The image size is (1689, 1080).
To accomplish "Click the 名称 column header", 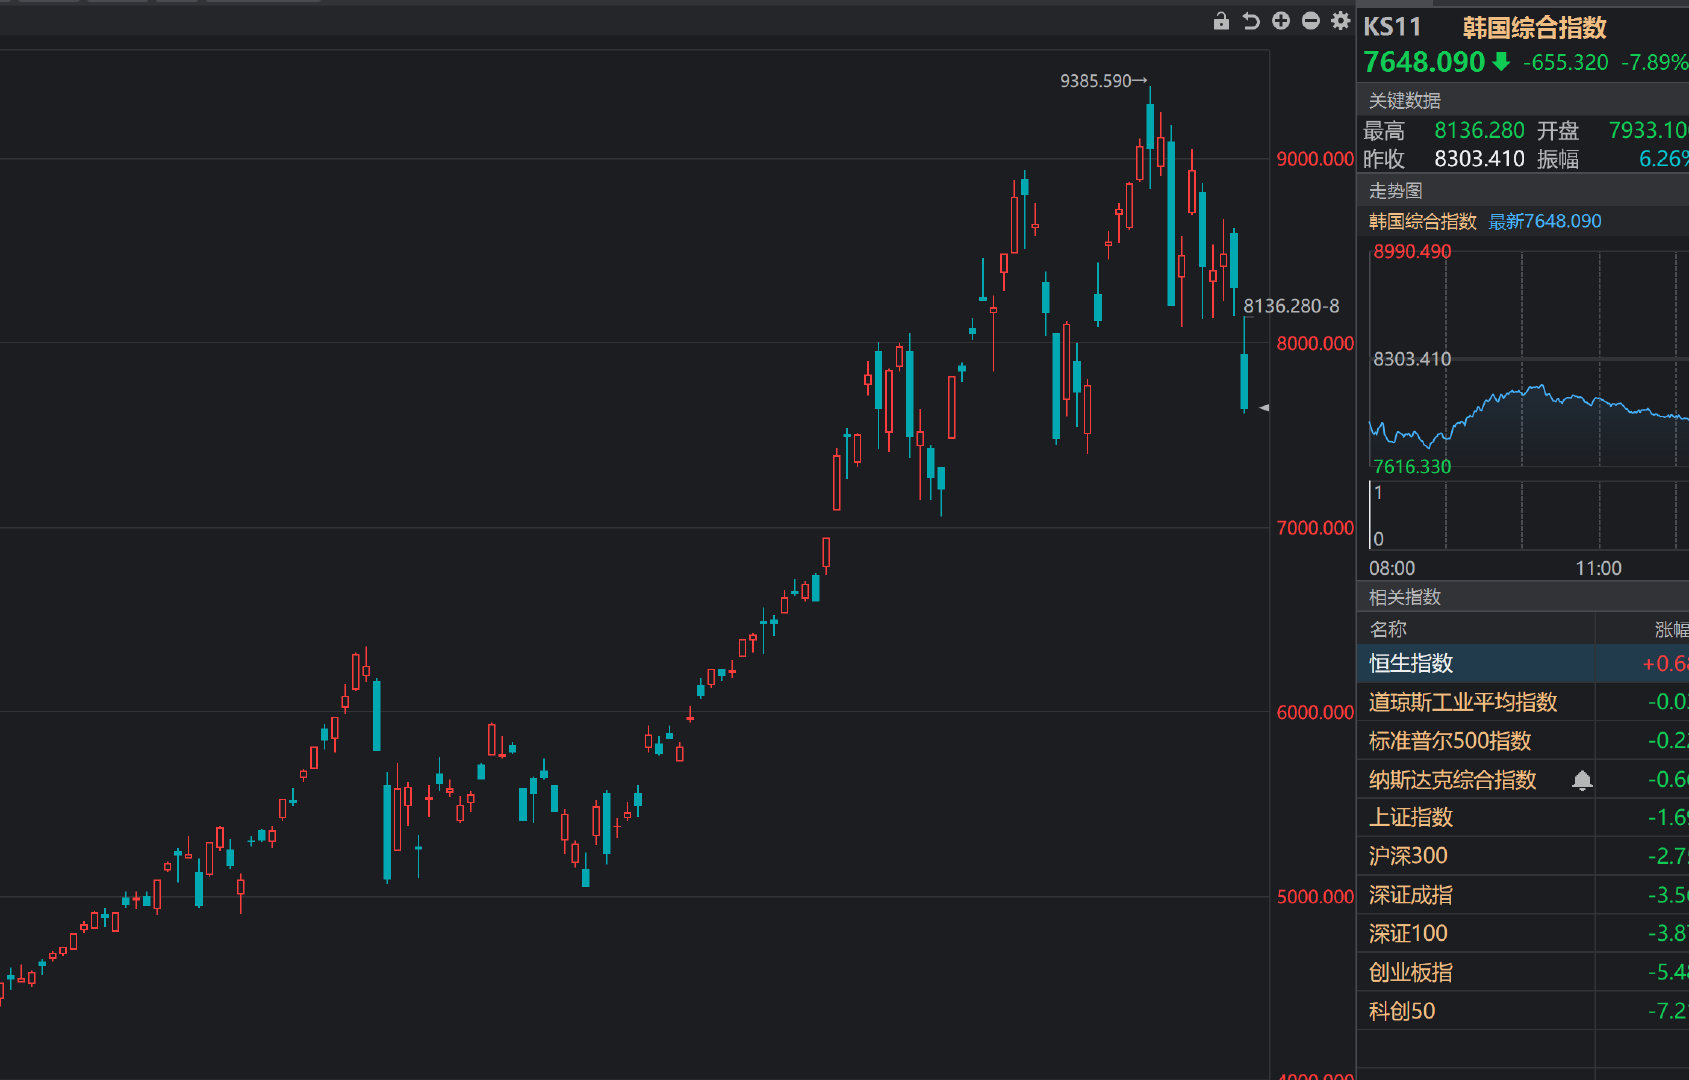I will pyautogui.click(x=1388, y=629).
